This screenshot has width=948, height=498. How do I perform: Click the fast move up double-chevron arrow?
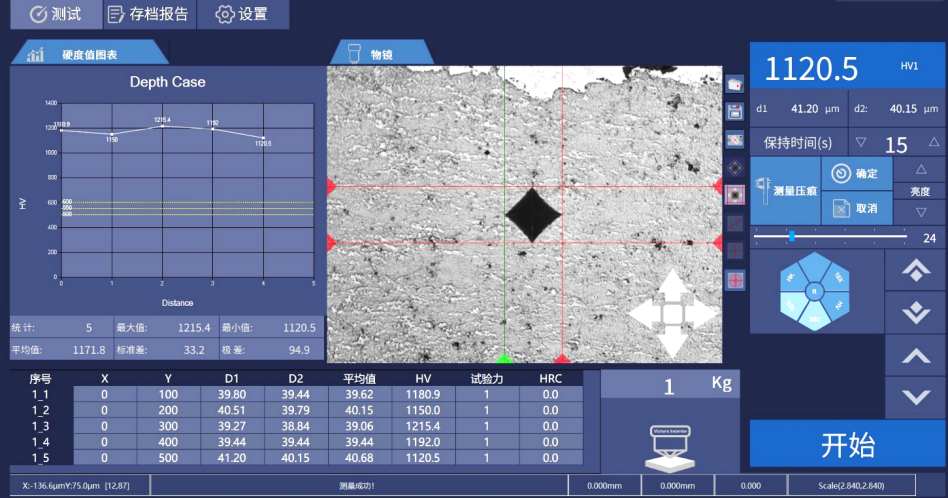pos(916,271)
